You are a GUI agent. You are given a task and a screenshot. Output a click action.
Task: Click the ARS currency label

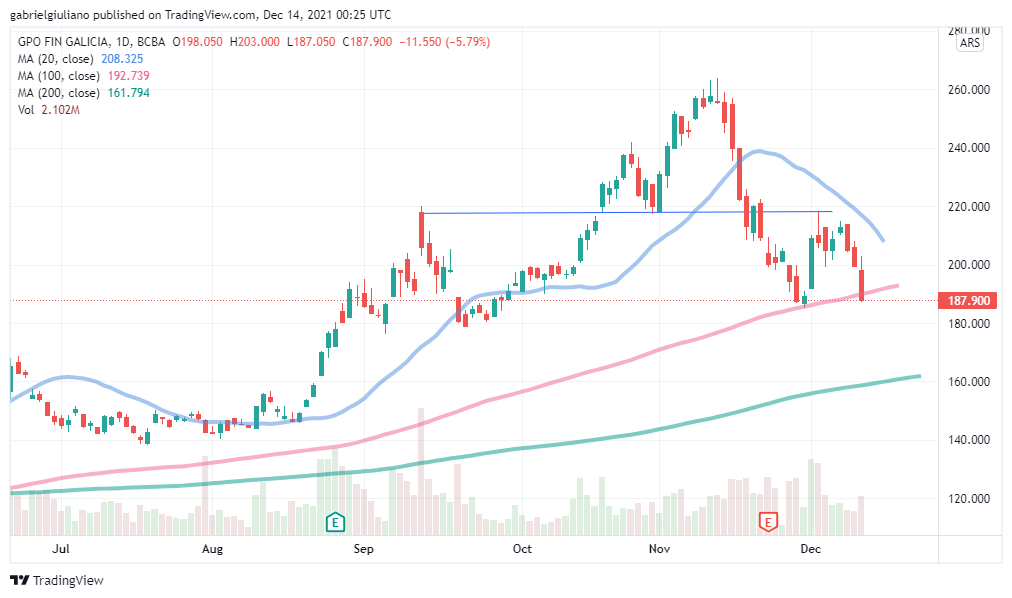pyautogui.click(x=970, y=43)
